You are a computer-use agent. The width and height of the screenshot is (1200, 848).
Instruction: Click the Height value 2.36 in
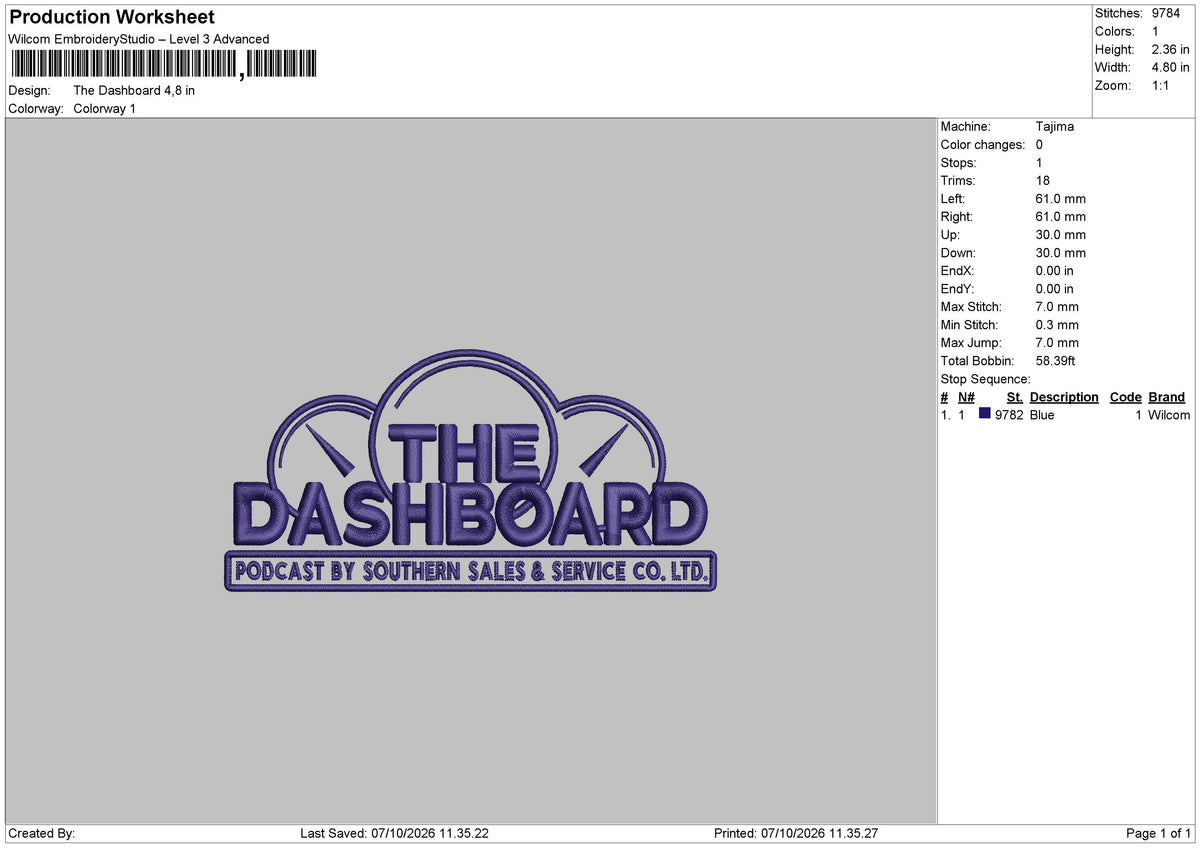coord(1170,49)
